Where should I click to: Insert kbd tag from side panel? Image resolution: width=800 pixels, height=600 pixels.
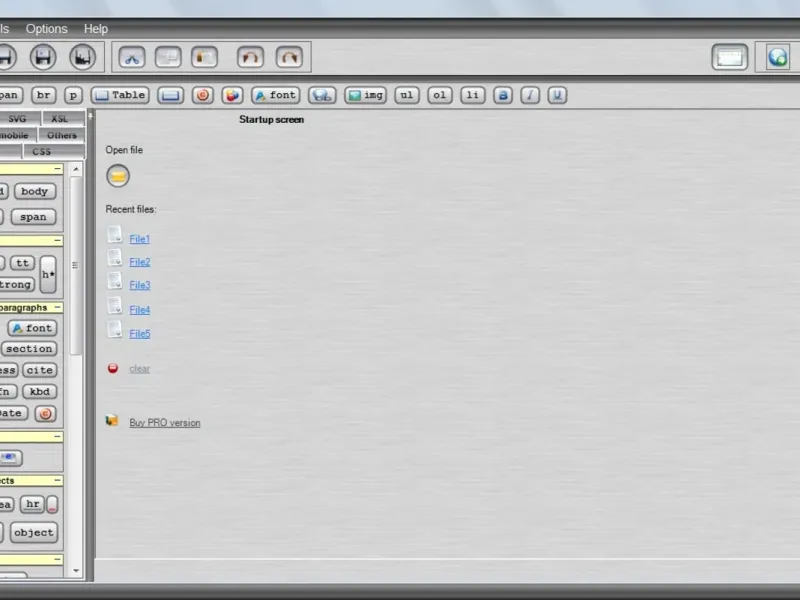pos(39,392)
